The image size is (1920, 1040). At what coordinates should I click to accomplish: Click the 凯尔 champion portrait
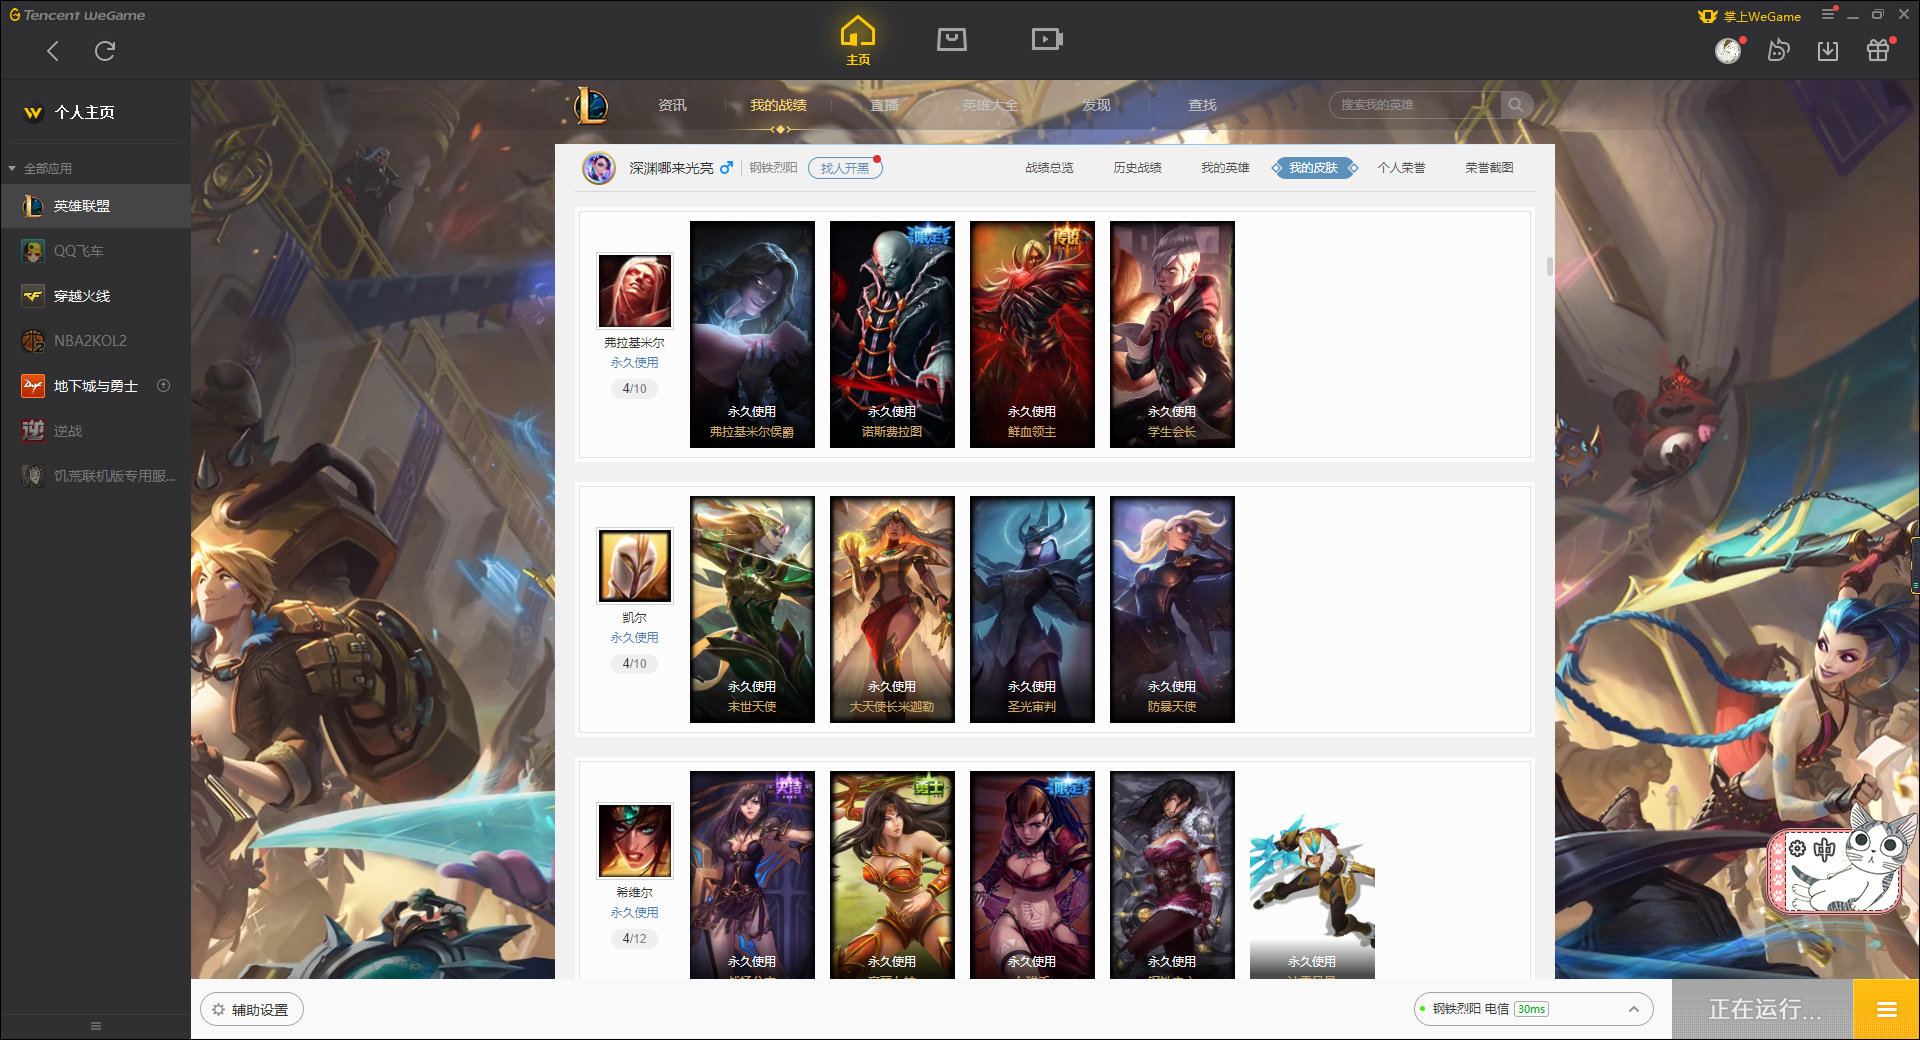pos(635,566)
